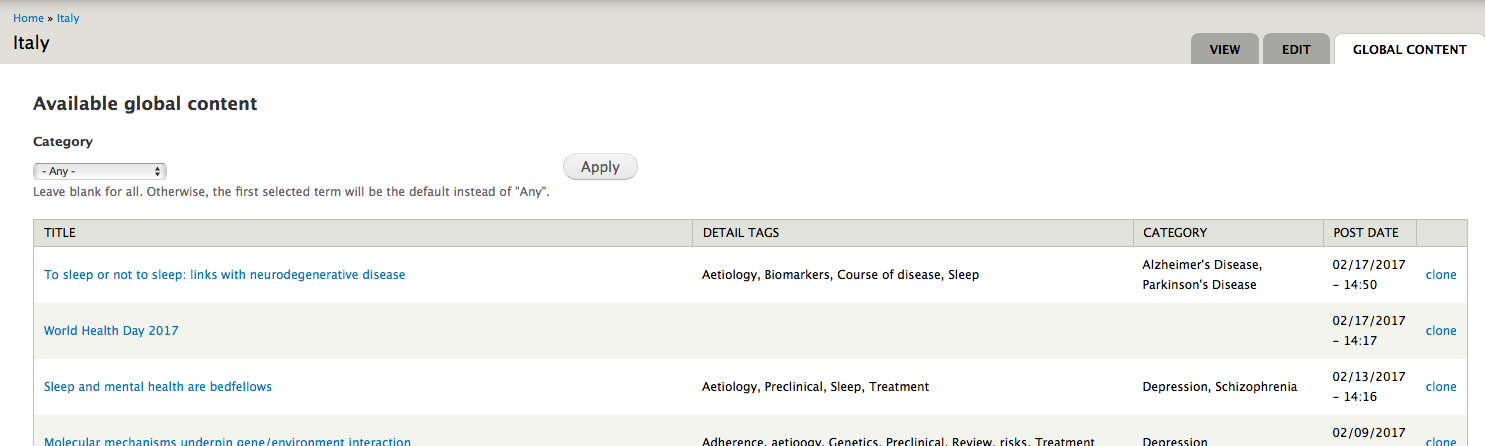Screen dimensions: 1485x446
Task: Switch to the View tab
Action: [1224, 49]
